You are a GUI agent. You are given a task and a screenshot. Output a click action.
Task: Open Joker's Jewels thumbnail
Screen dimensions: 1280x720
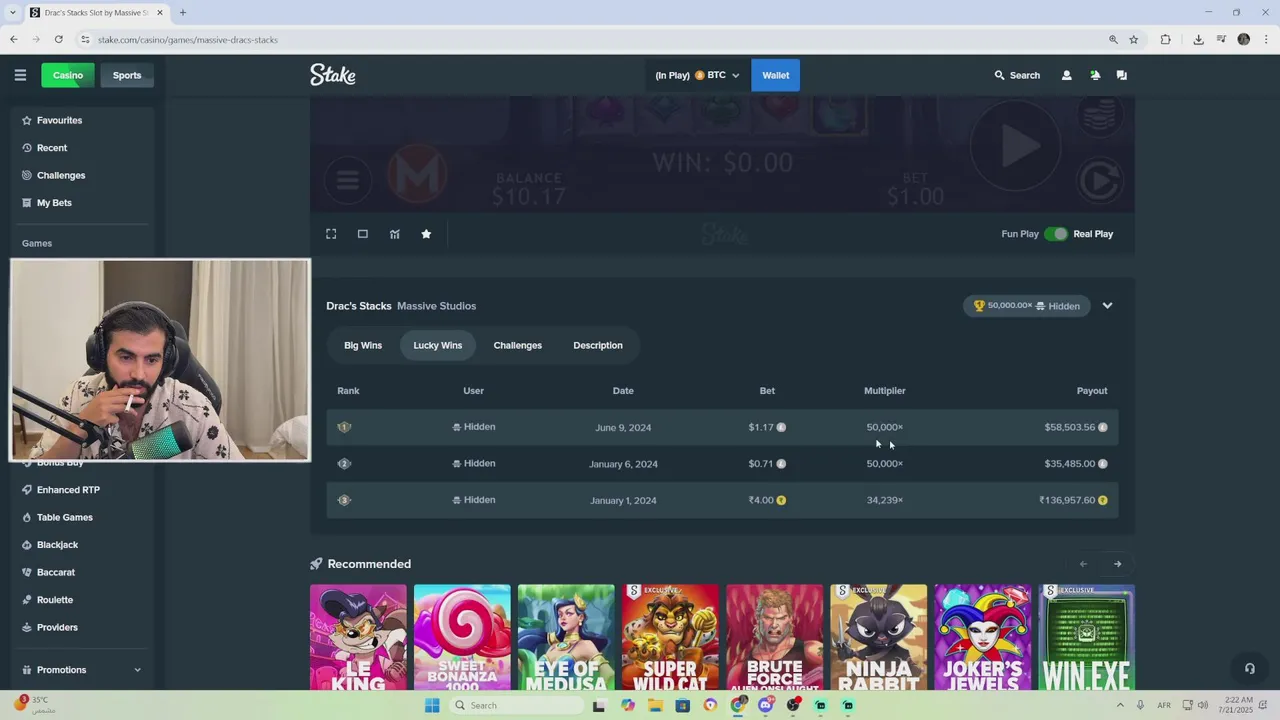tap(982, 638)
